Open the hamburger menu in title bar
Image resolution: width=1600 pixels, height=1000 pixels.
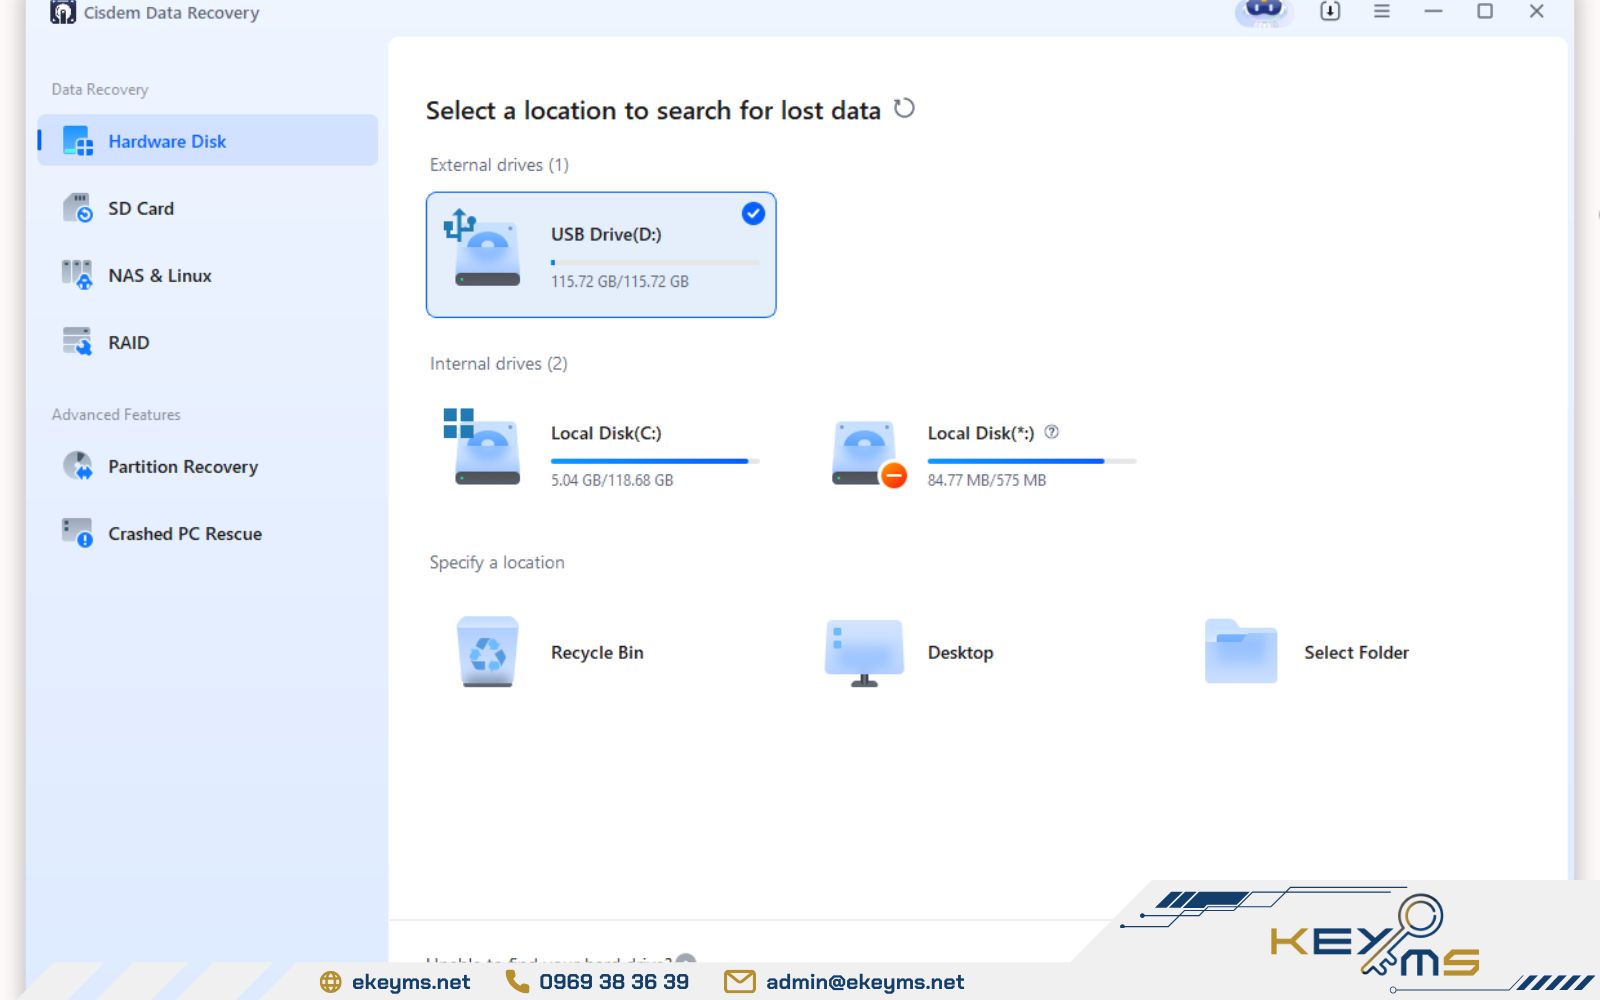pos(1382,11)
